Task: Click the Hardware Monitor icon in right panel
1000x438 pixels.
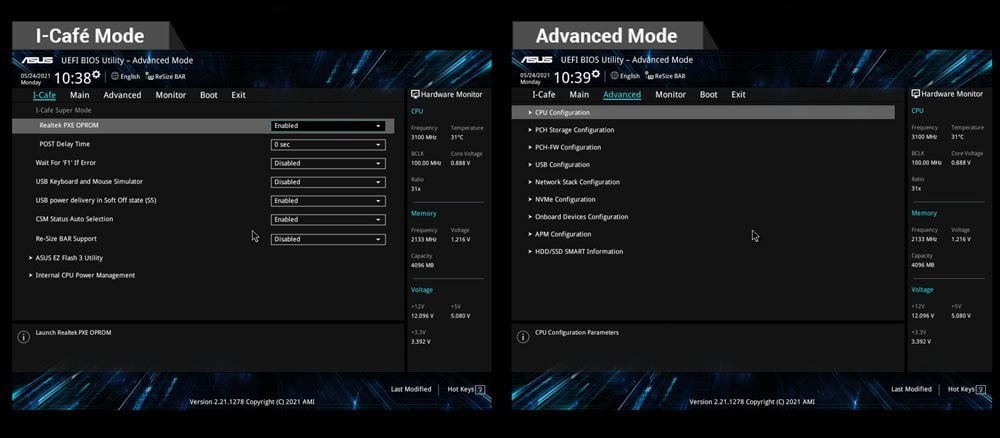Action: [916, 94]
